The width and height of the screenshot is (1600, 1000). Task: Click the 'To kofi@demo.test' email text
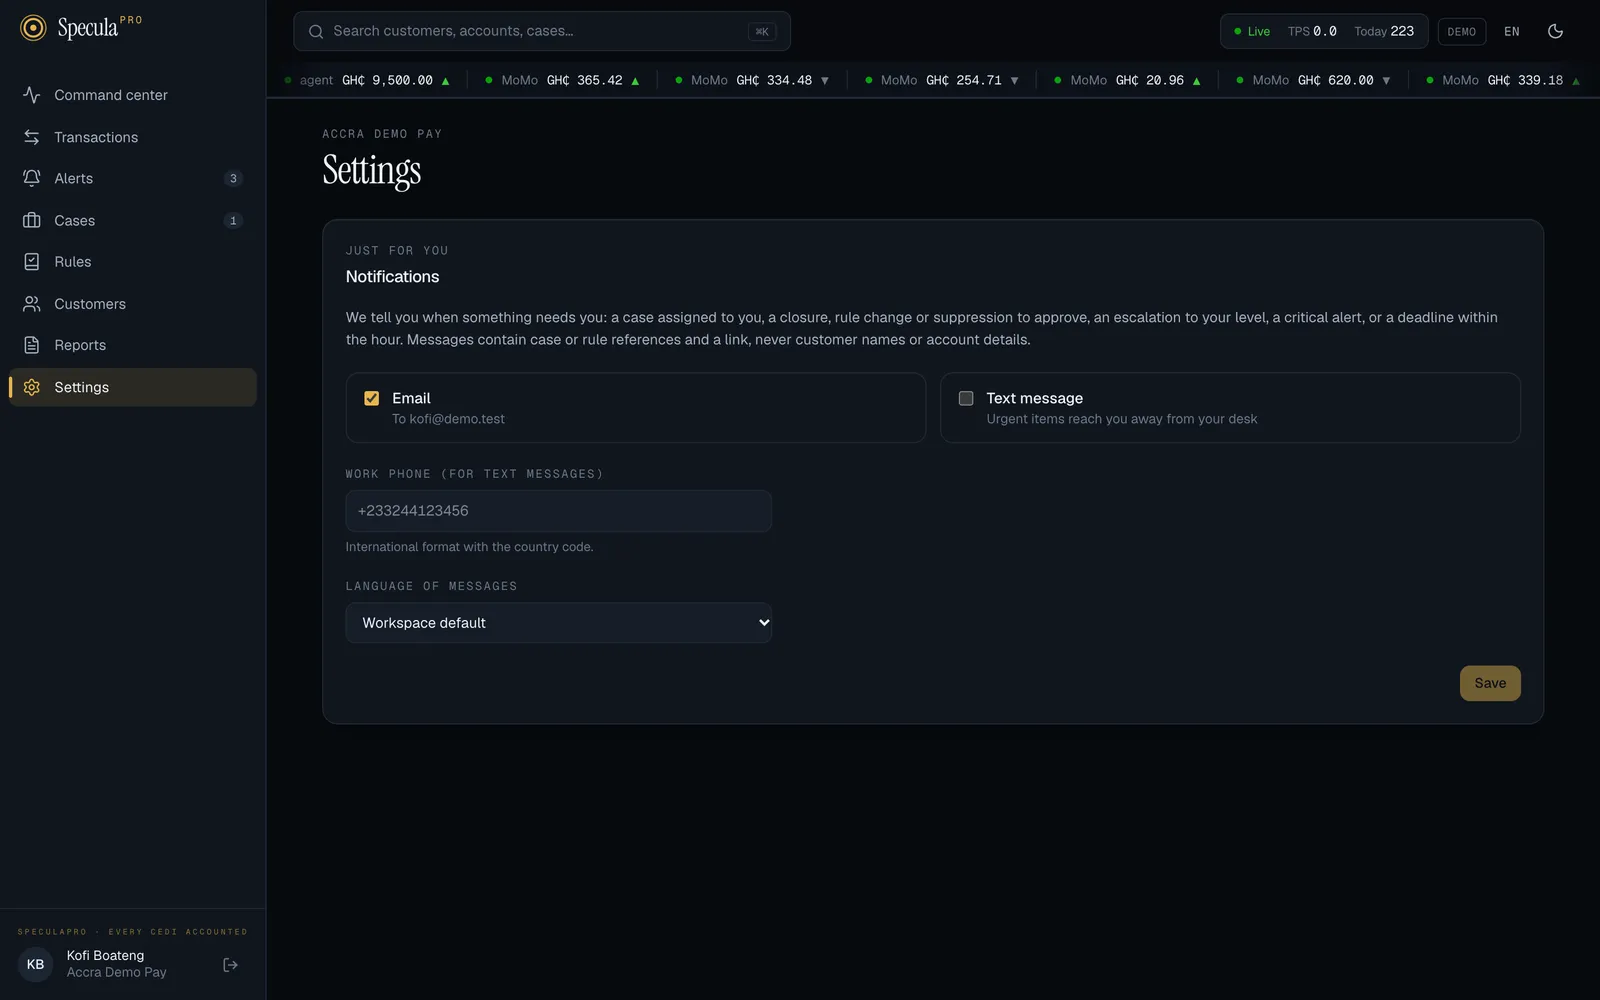pos(448,419)
